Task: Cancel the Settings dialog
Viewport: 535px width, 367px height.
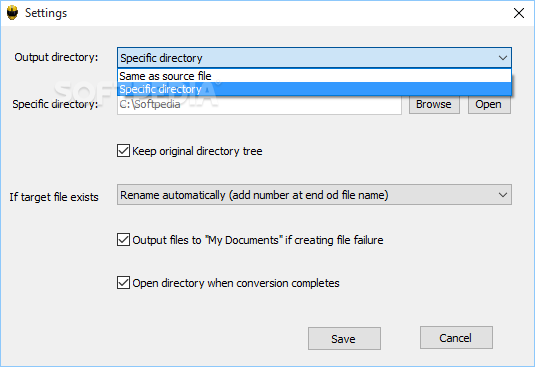Action: [x=456, y=338]
